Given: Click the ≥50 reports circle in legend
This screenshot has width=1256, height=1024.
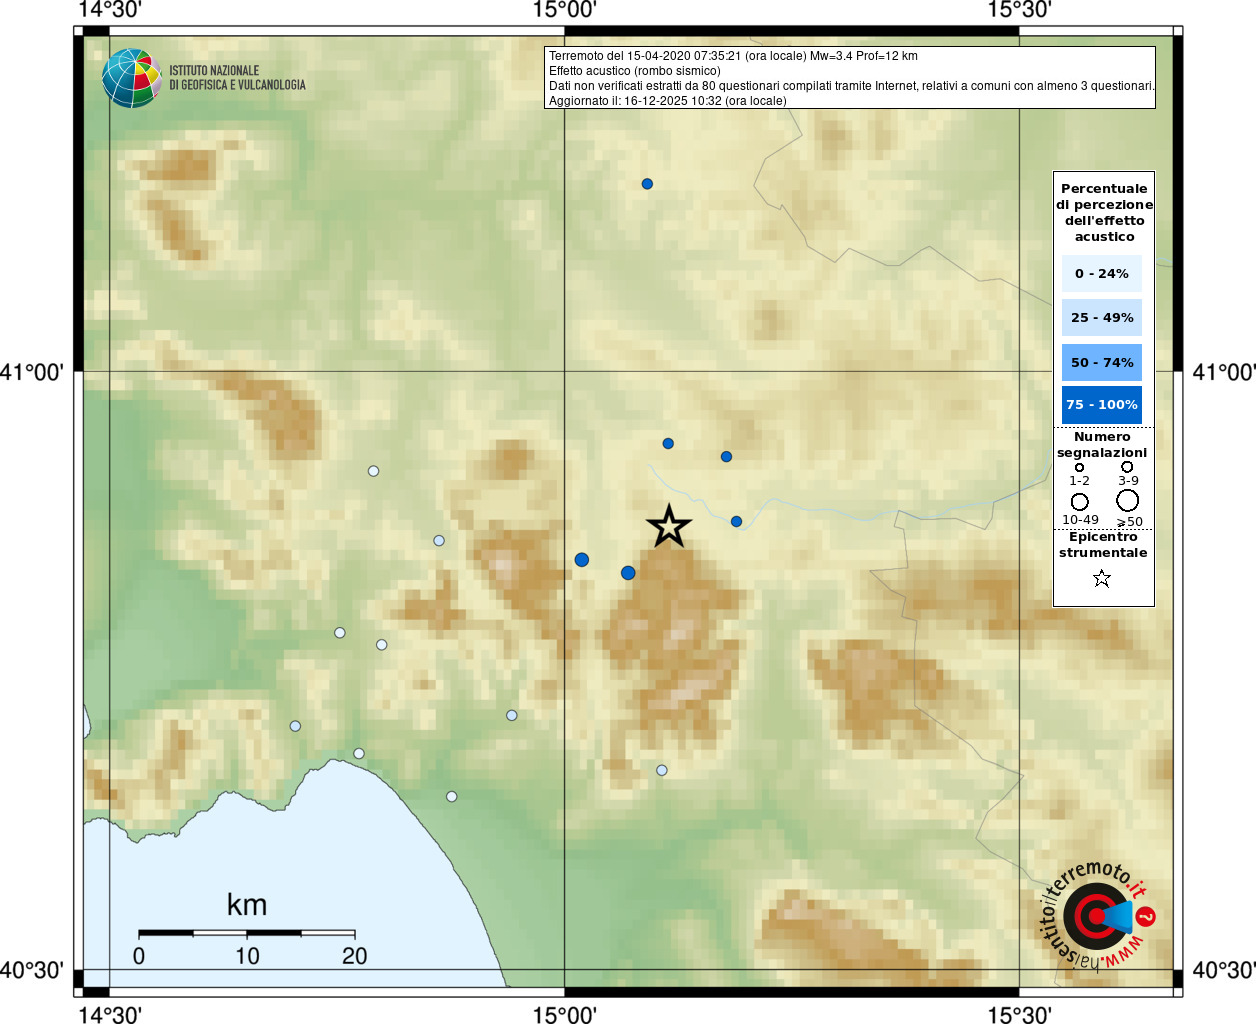Looking at the screenshot, I should pos(1127,501).
